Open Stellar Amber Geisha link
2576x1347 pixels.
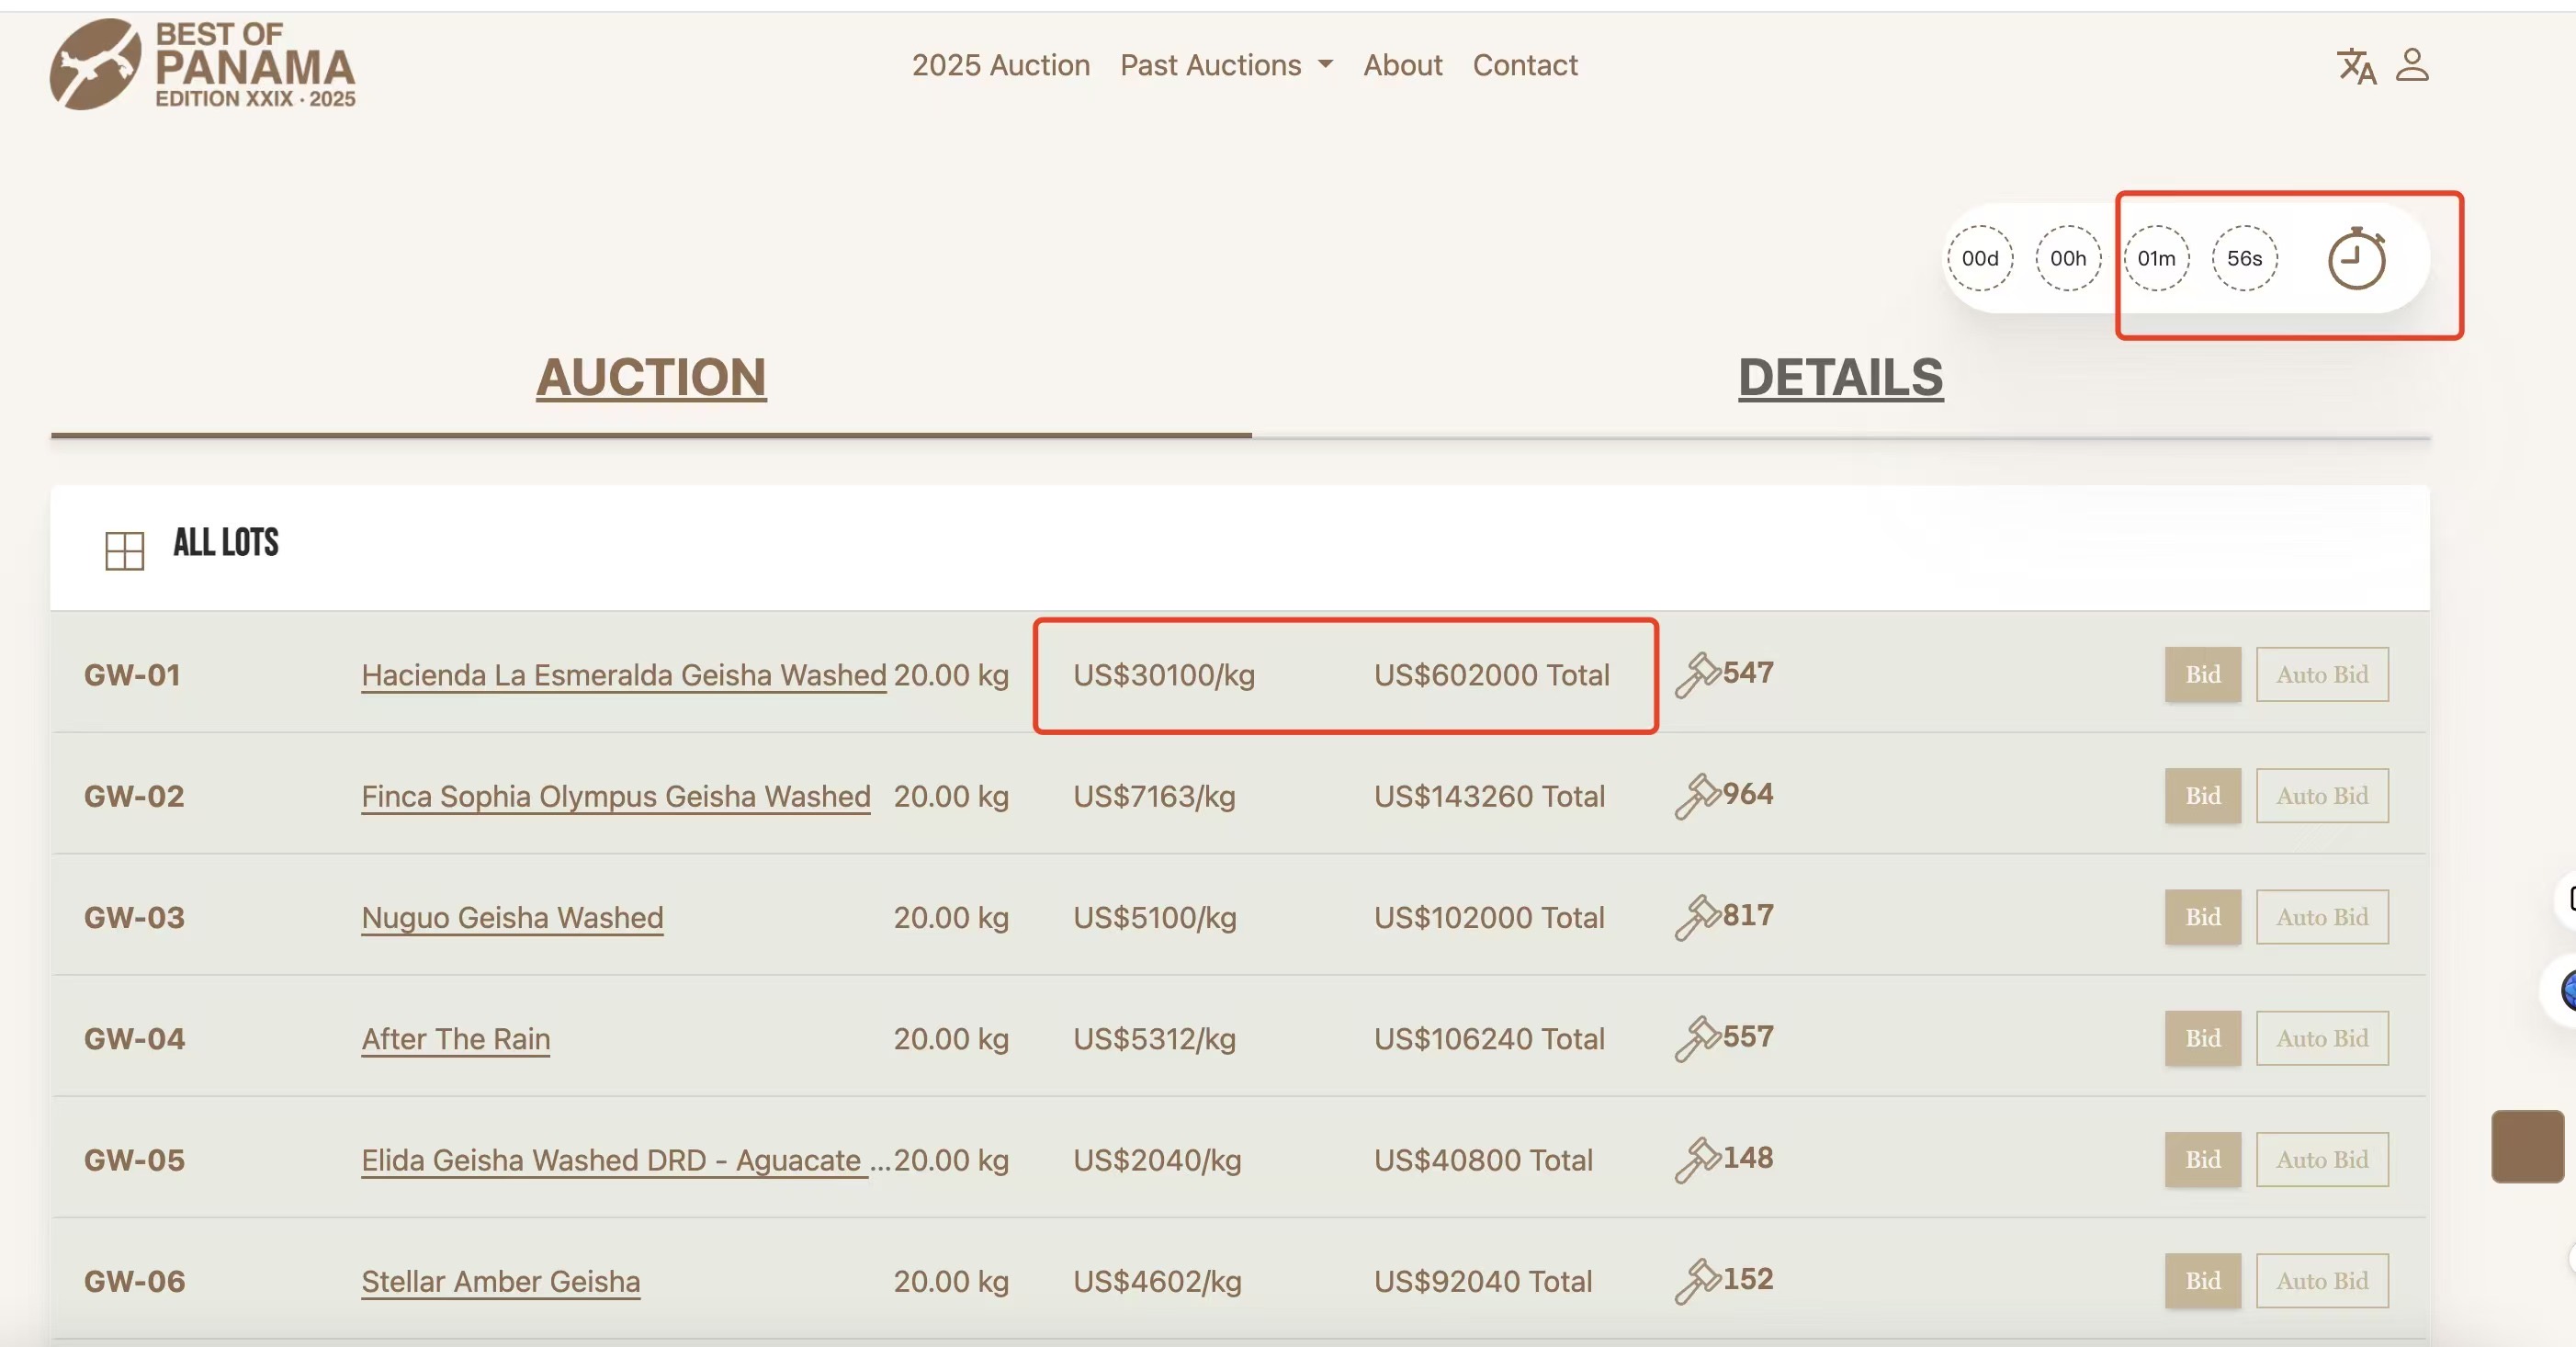[501, 1281]
